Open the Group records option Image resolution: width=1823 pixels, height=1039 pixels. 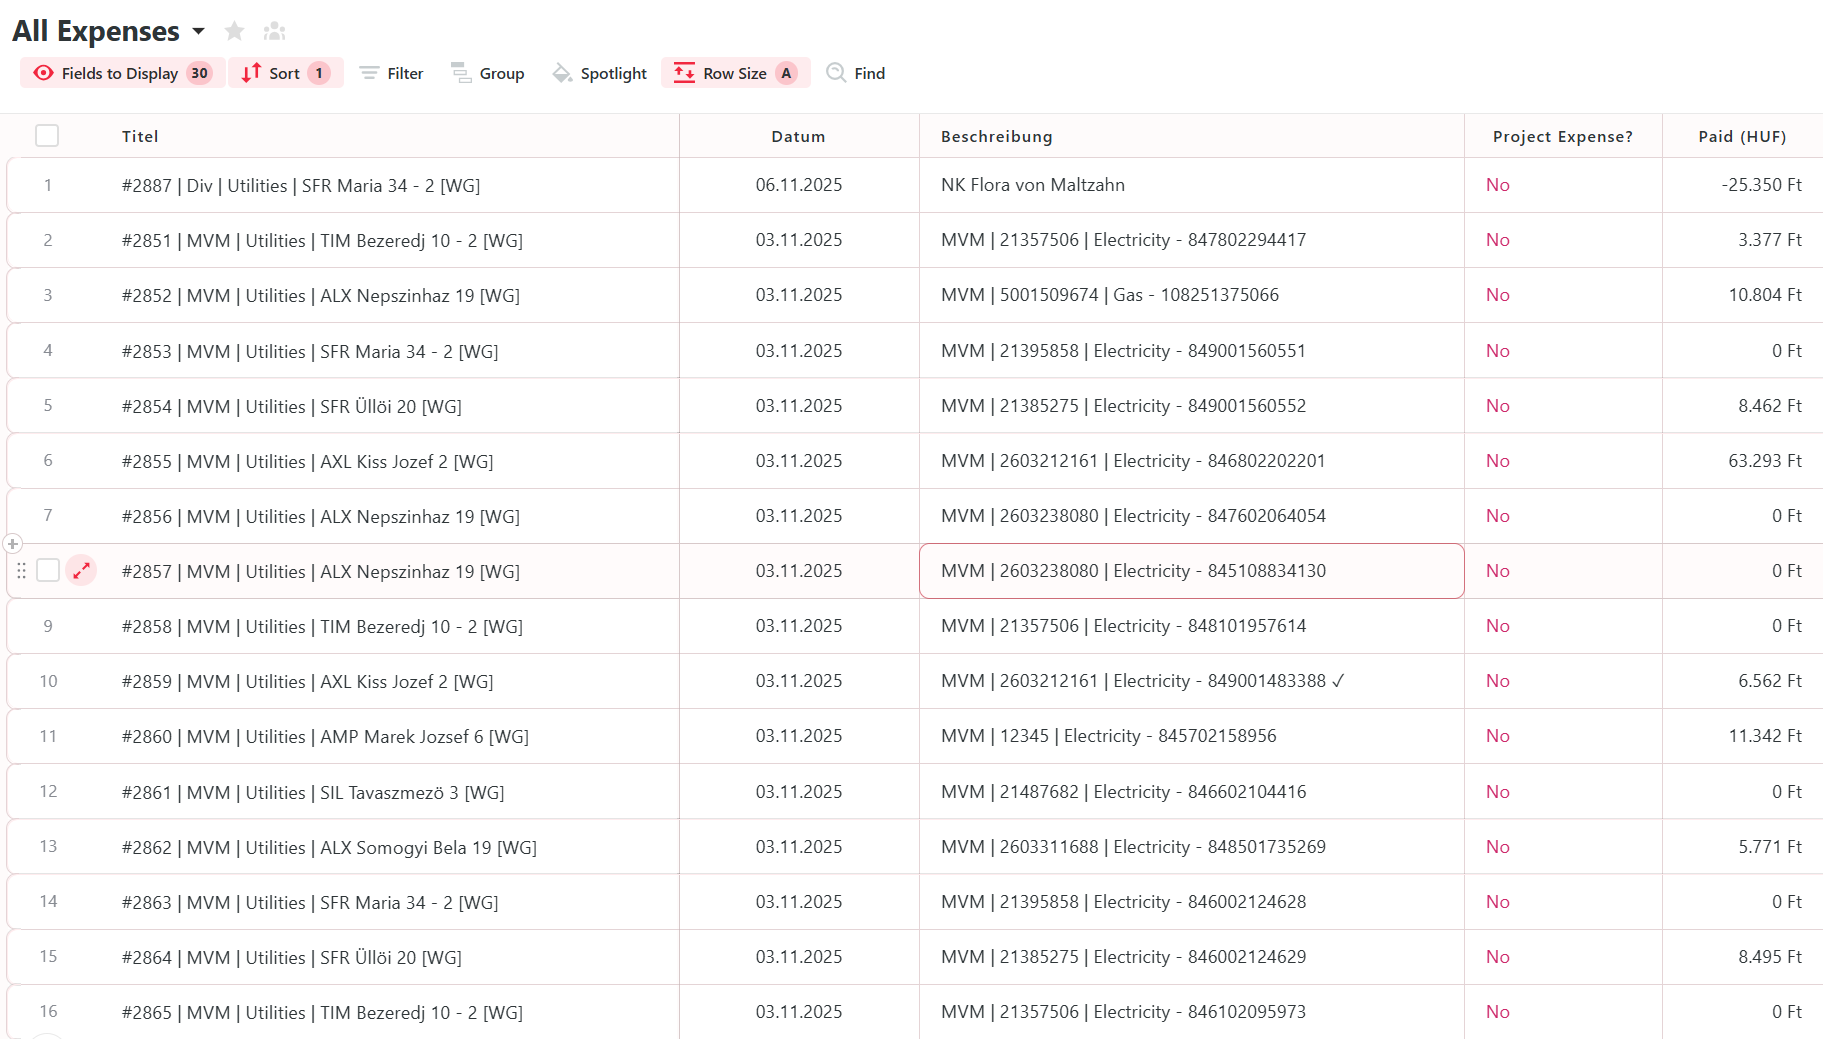(488, 73)
